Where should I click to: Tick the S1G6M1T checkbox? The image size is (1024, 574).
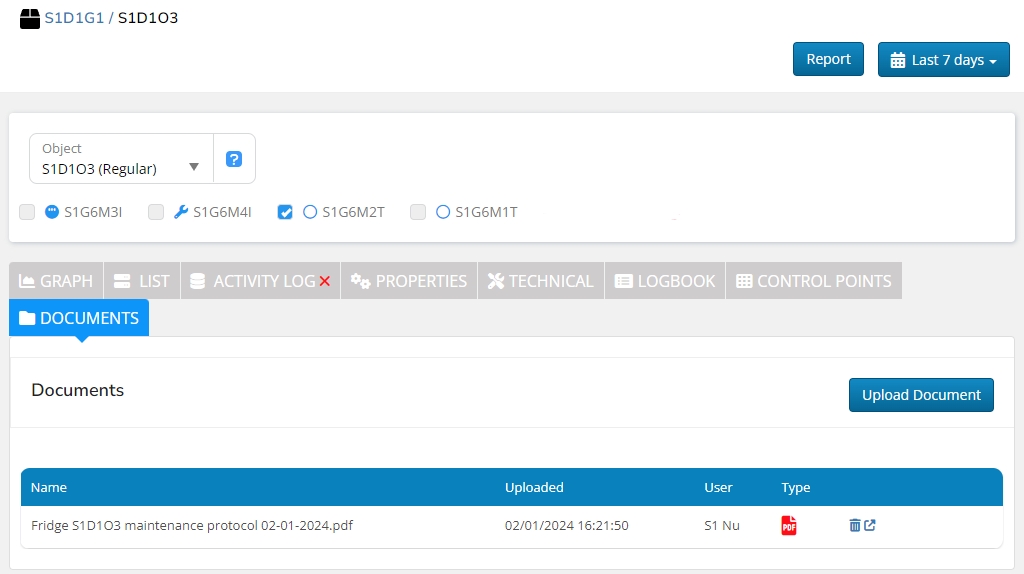[418, 212]
